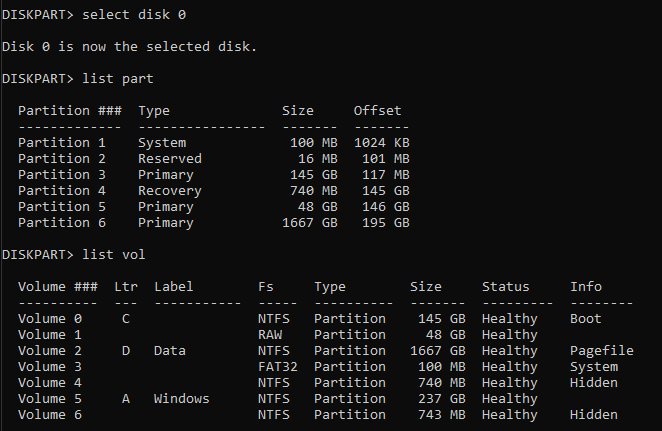Click the 'list part' command text
The height and width of the screenshot is (431, 662).
point(118,78)
